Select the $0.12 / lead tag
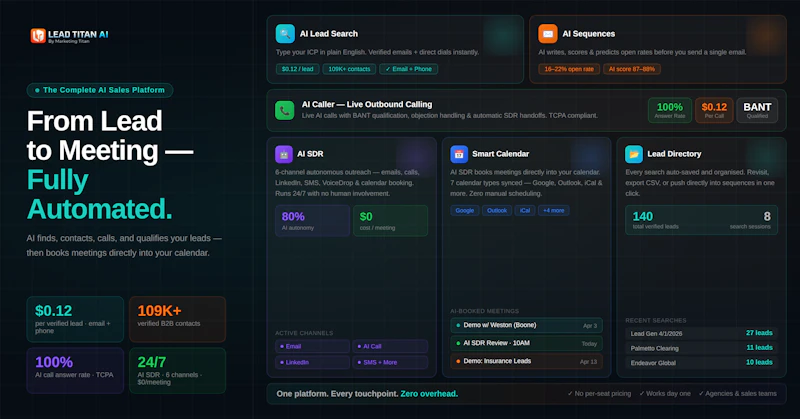800x419 pixels. (297, 69)
